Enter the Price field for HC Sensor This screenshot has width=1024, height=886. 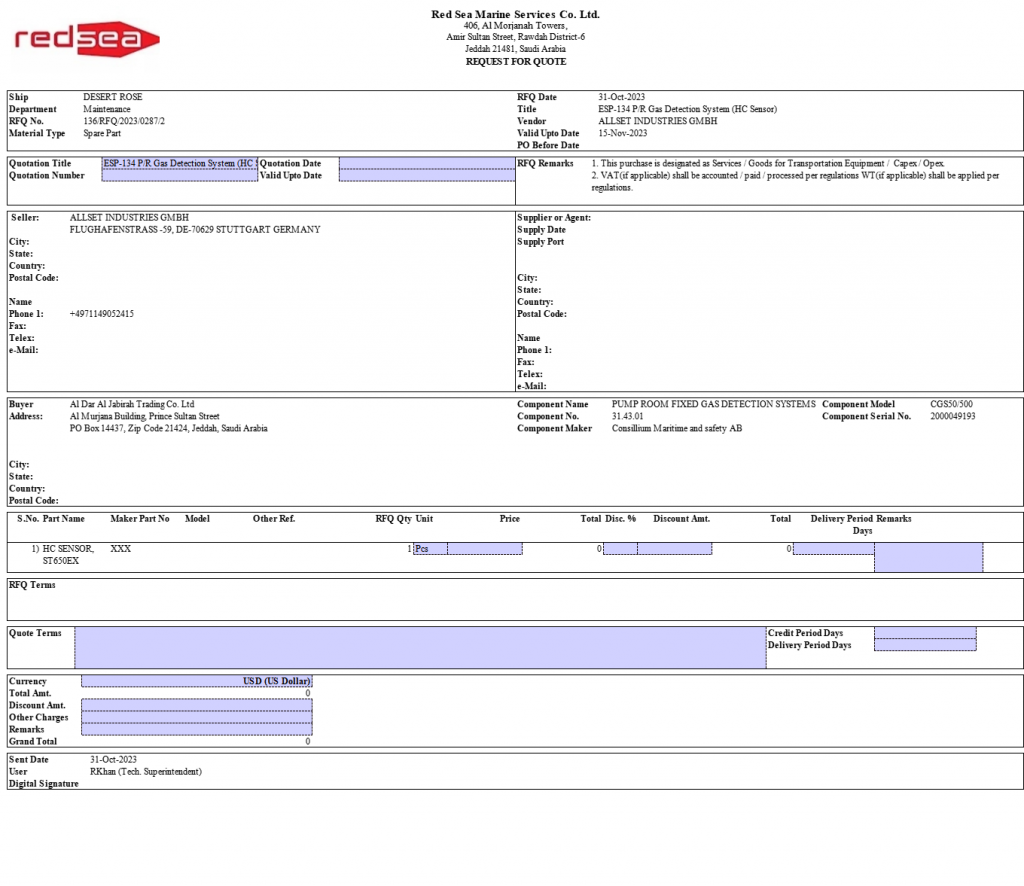[x=484, y=549]
